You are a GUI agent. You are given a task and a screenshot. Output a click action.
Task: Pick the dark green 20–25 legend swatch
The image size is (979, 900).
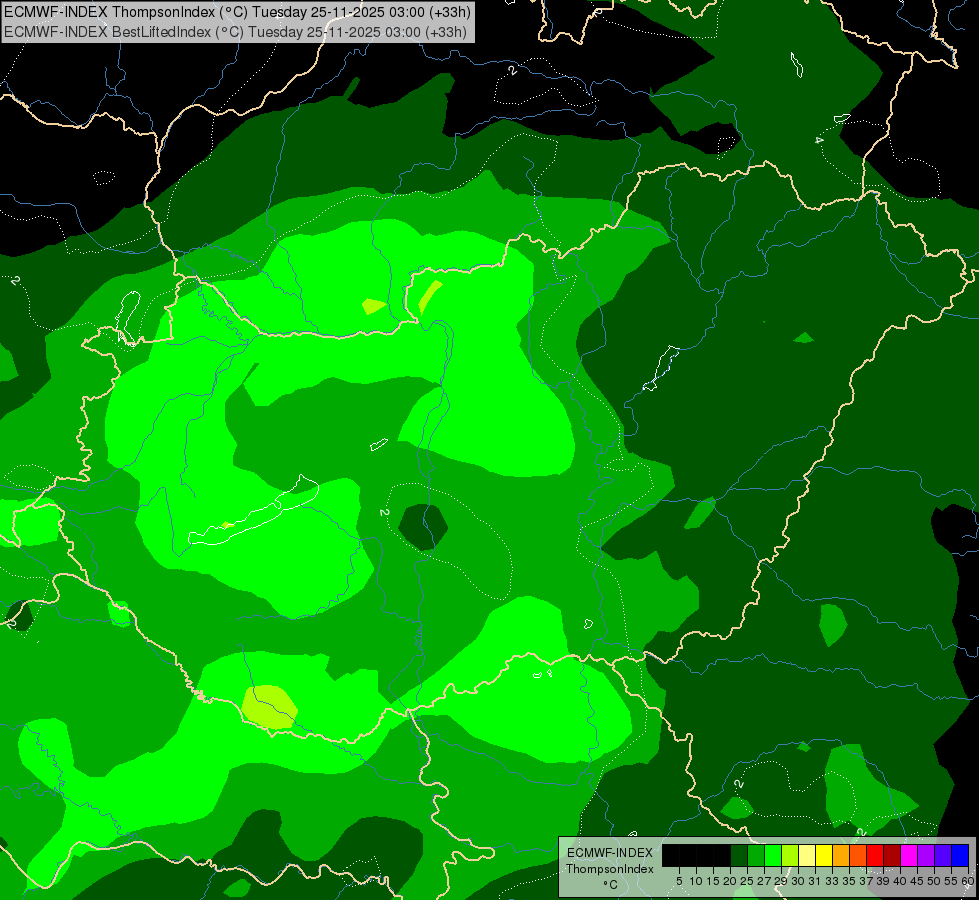[x=739, y=855]
